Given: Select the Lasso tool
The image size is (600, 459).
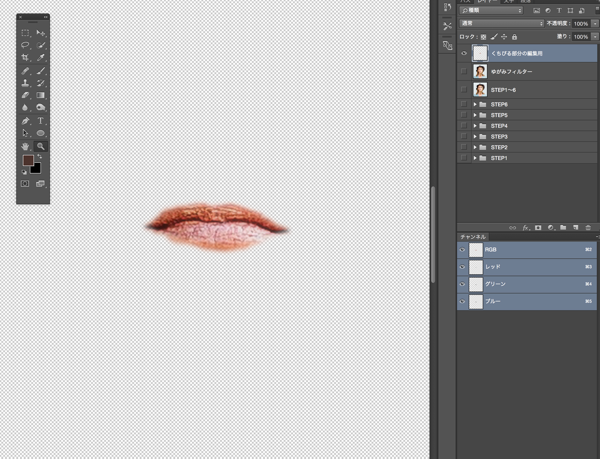Looking at the screenshot, I should click(25, 45).
